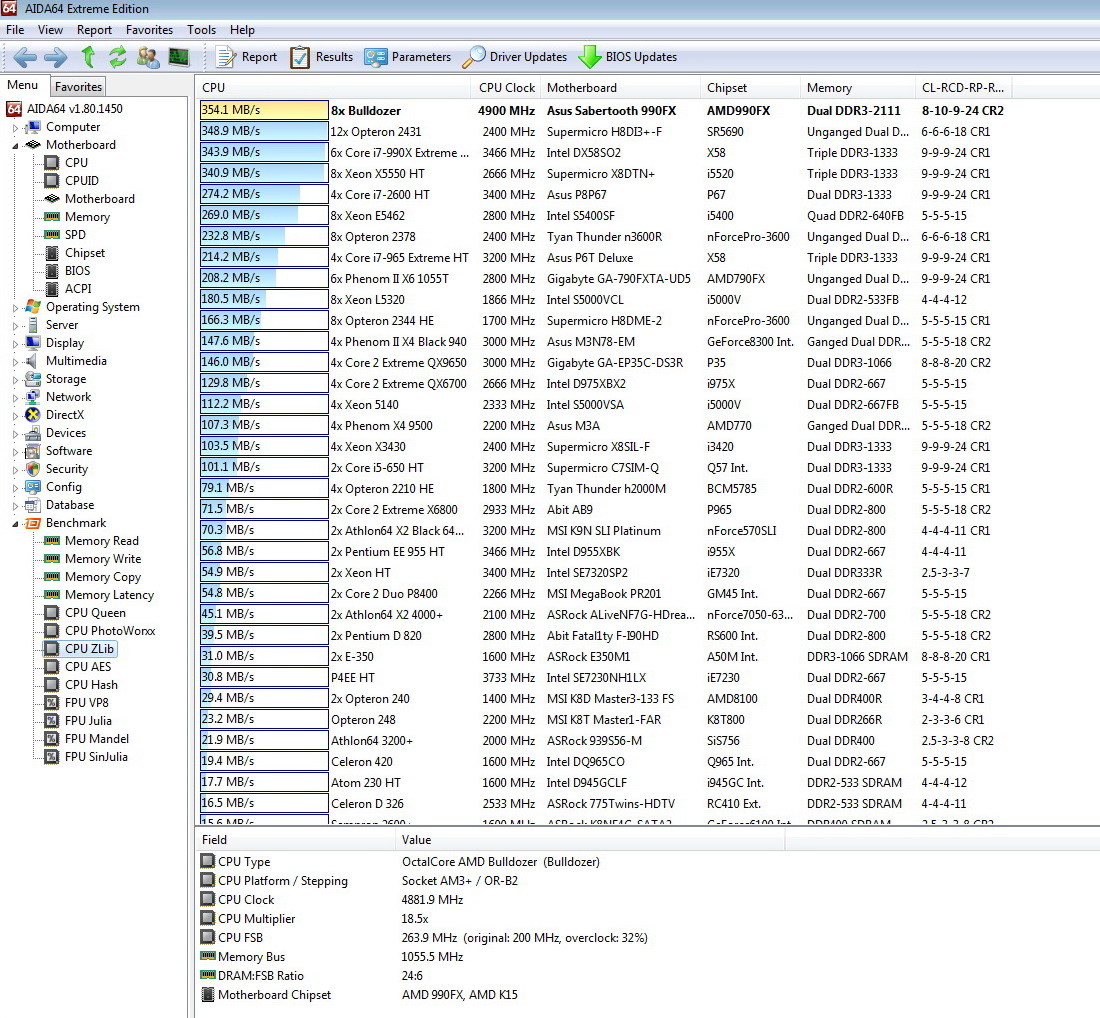Expand the Operating System node

coord(15,307)
